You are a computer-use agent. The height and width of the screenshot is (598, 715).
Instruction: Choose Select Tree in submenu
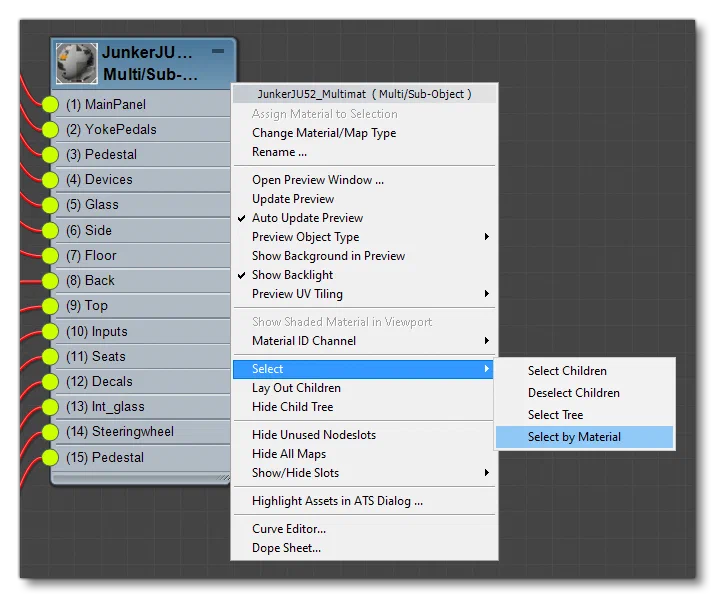click(585, 415)
